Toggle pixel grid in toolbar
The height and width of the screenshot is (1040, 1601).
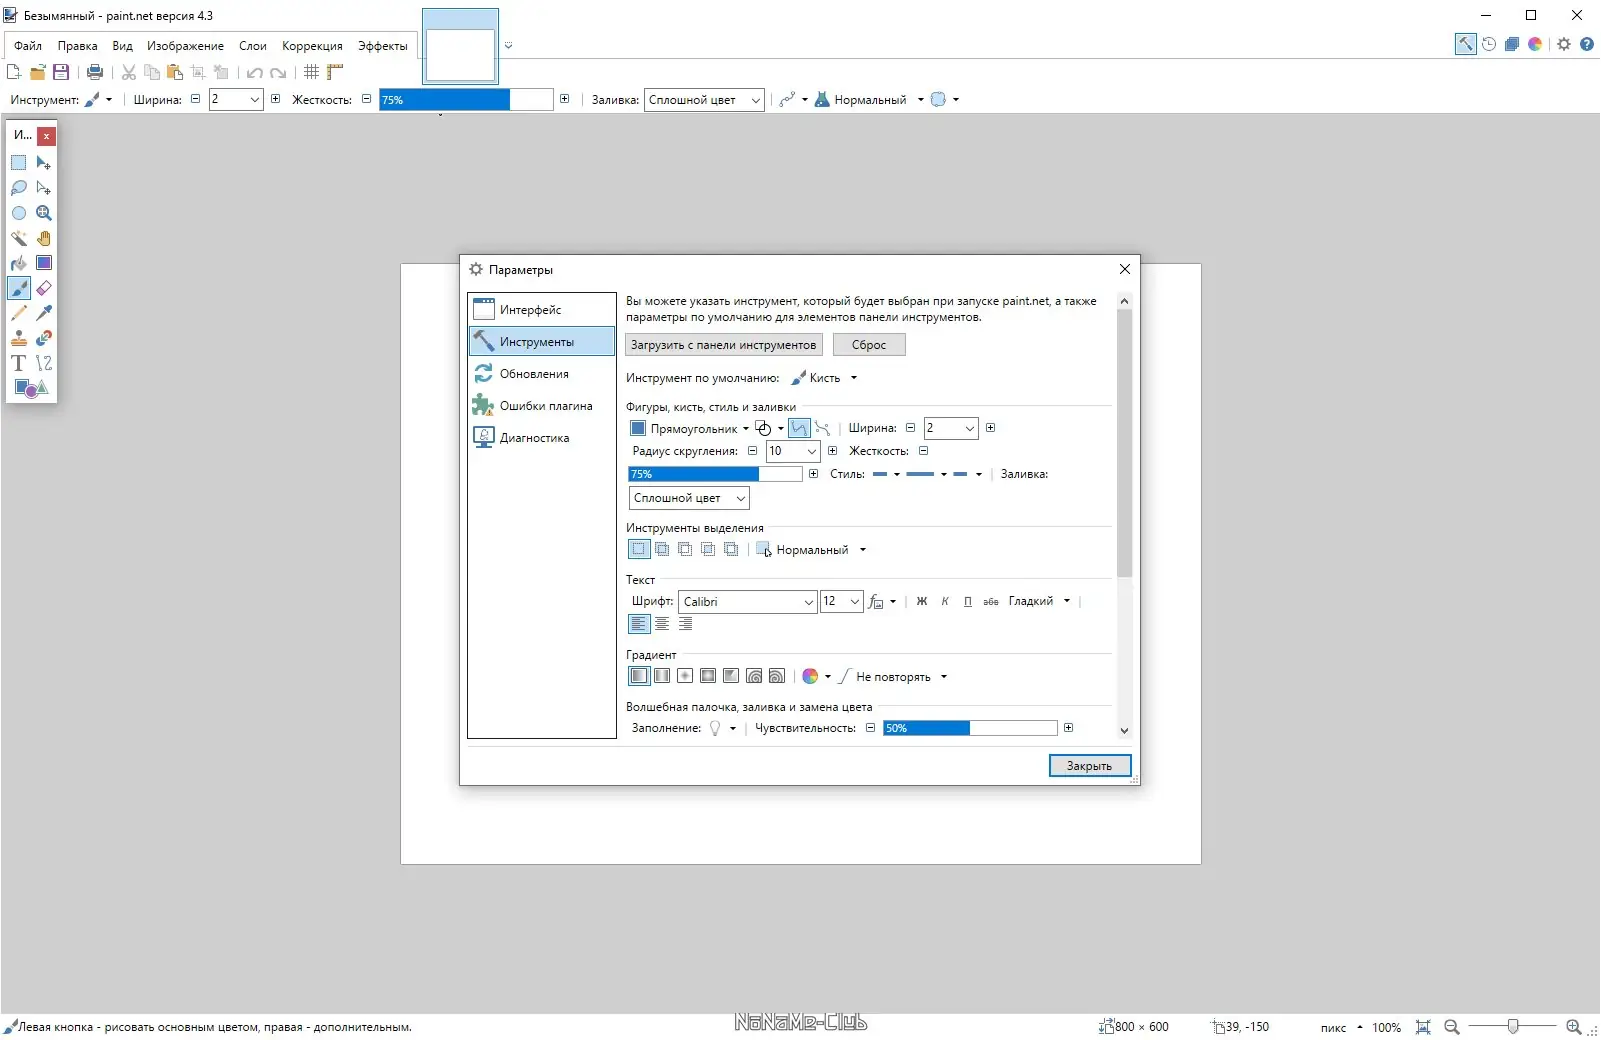312,72
